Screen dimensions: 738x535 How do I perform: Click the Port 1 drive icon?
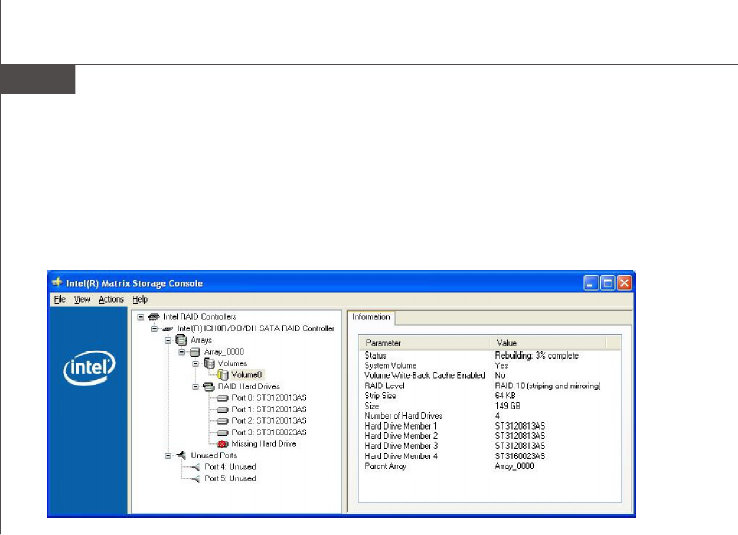pos(223,410)
